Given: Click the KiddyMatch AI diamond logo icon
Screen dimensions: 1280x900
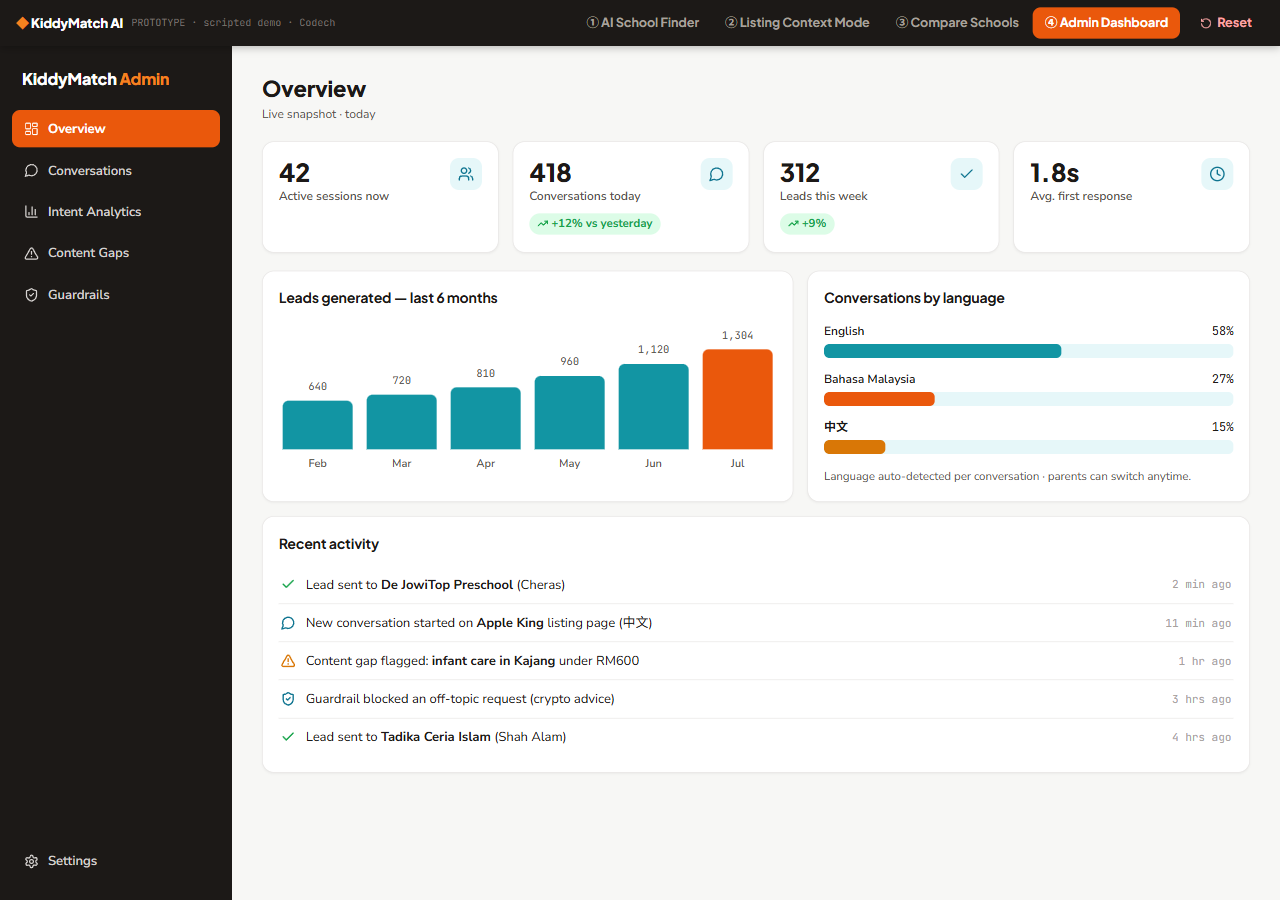Looking at the screenshot, I should coord(23,23).
